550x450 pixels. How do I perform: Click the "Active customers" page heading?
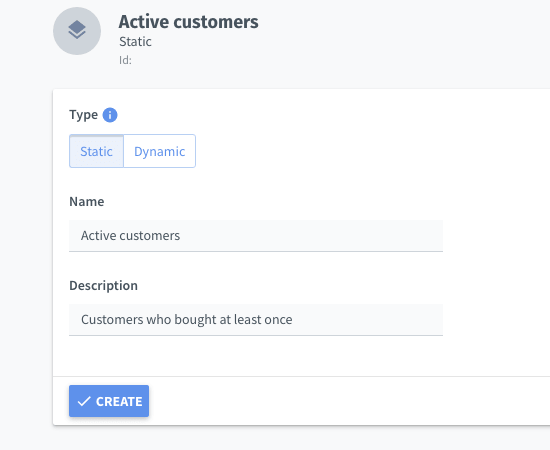pyautogui.click(x=188, y=22)
